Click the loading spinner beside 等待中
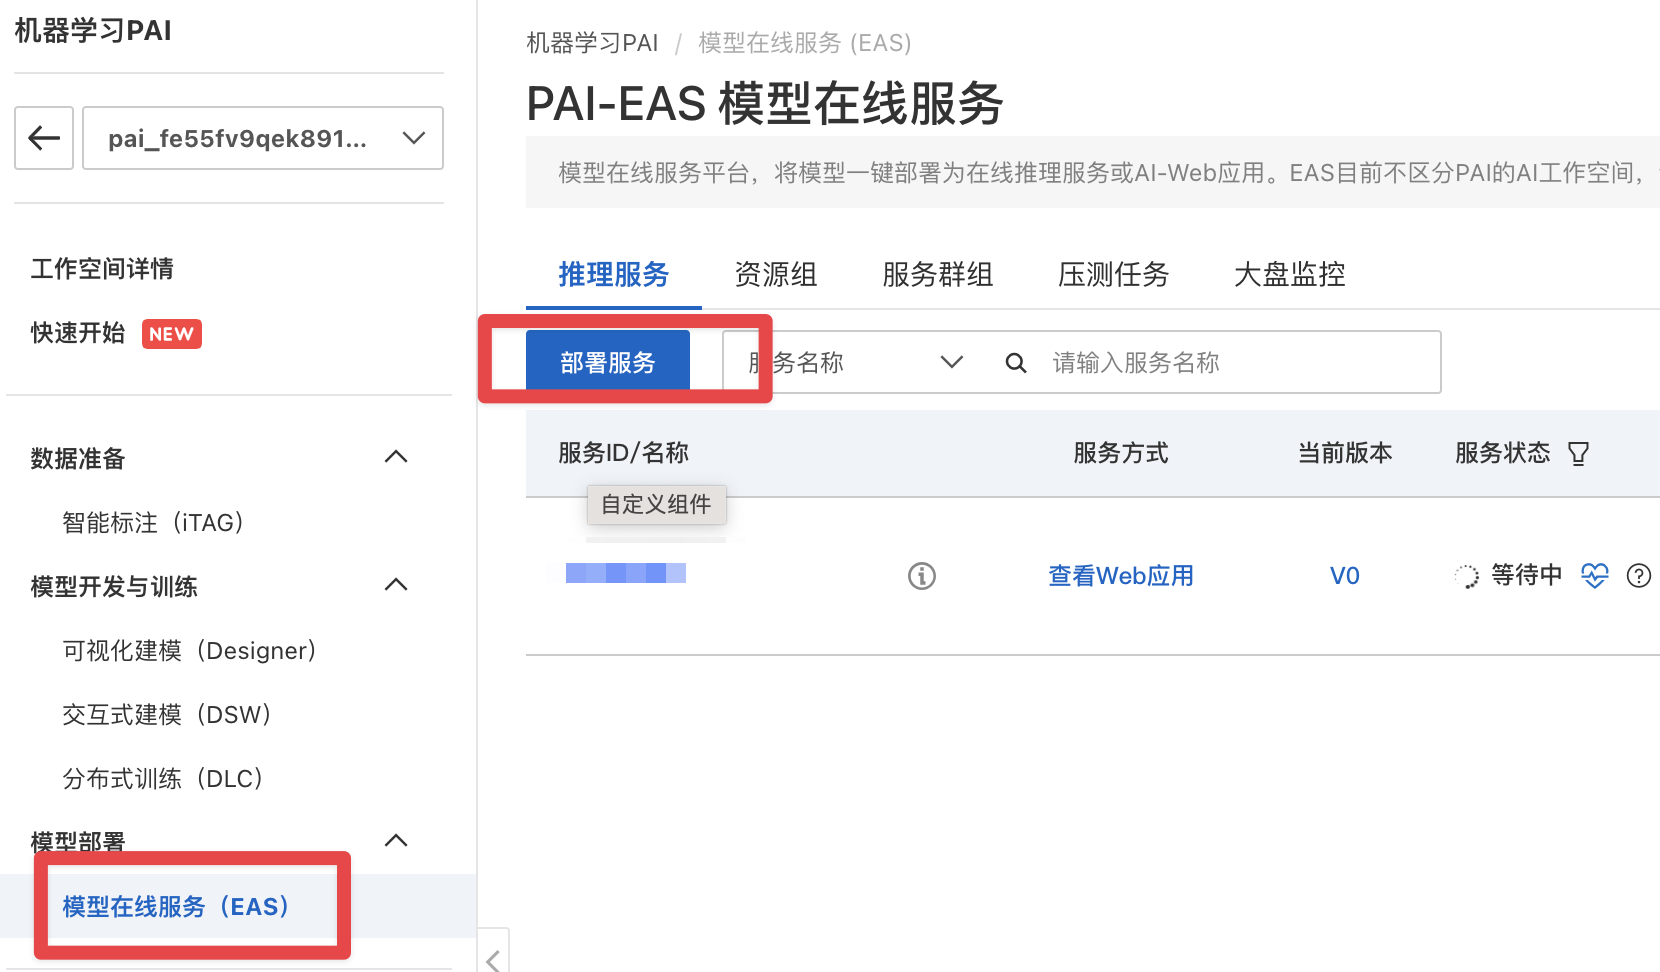The height and width of the screenshot is (972, 1660). click(x=1466, y=576)
